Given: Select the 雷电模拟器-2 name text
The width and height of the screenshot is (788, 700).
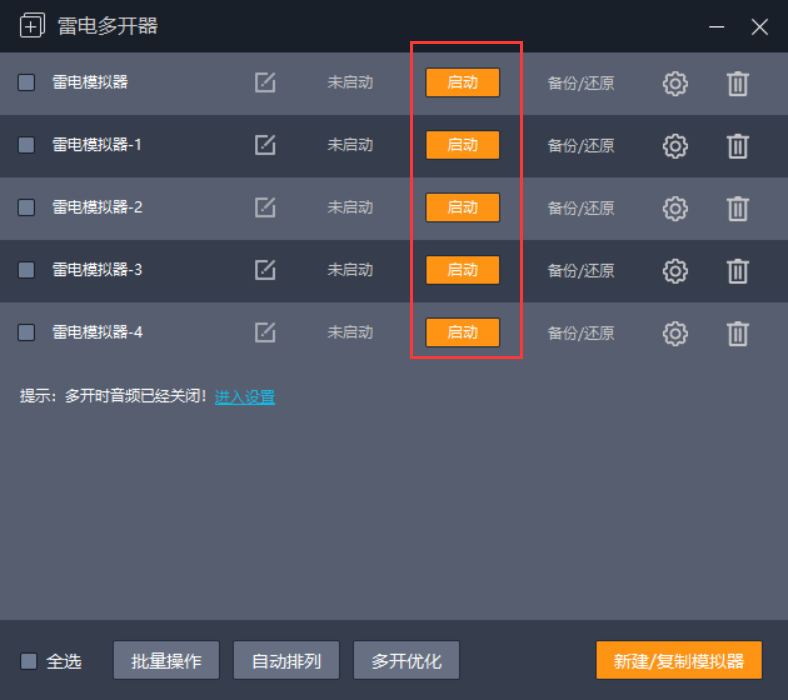Looking at the screenshot, I should (x=97, y=207).
